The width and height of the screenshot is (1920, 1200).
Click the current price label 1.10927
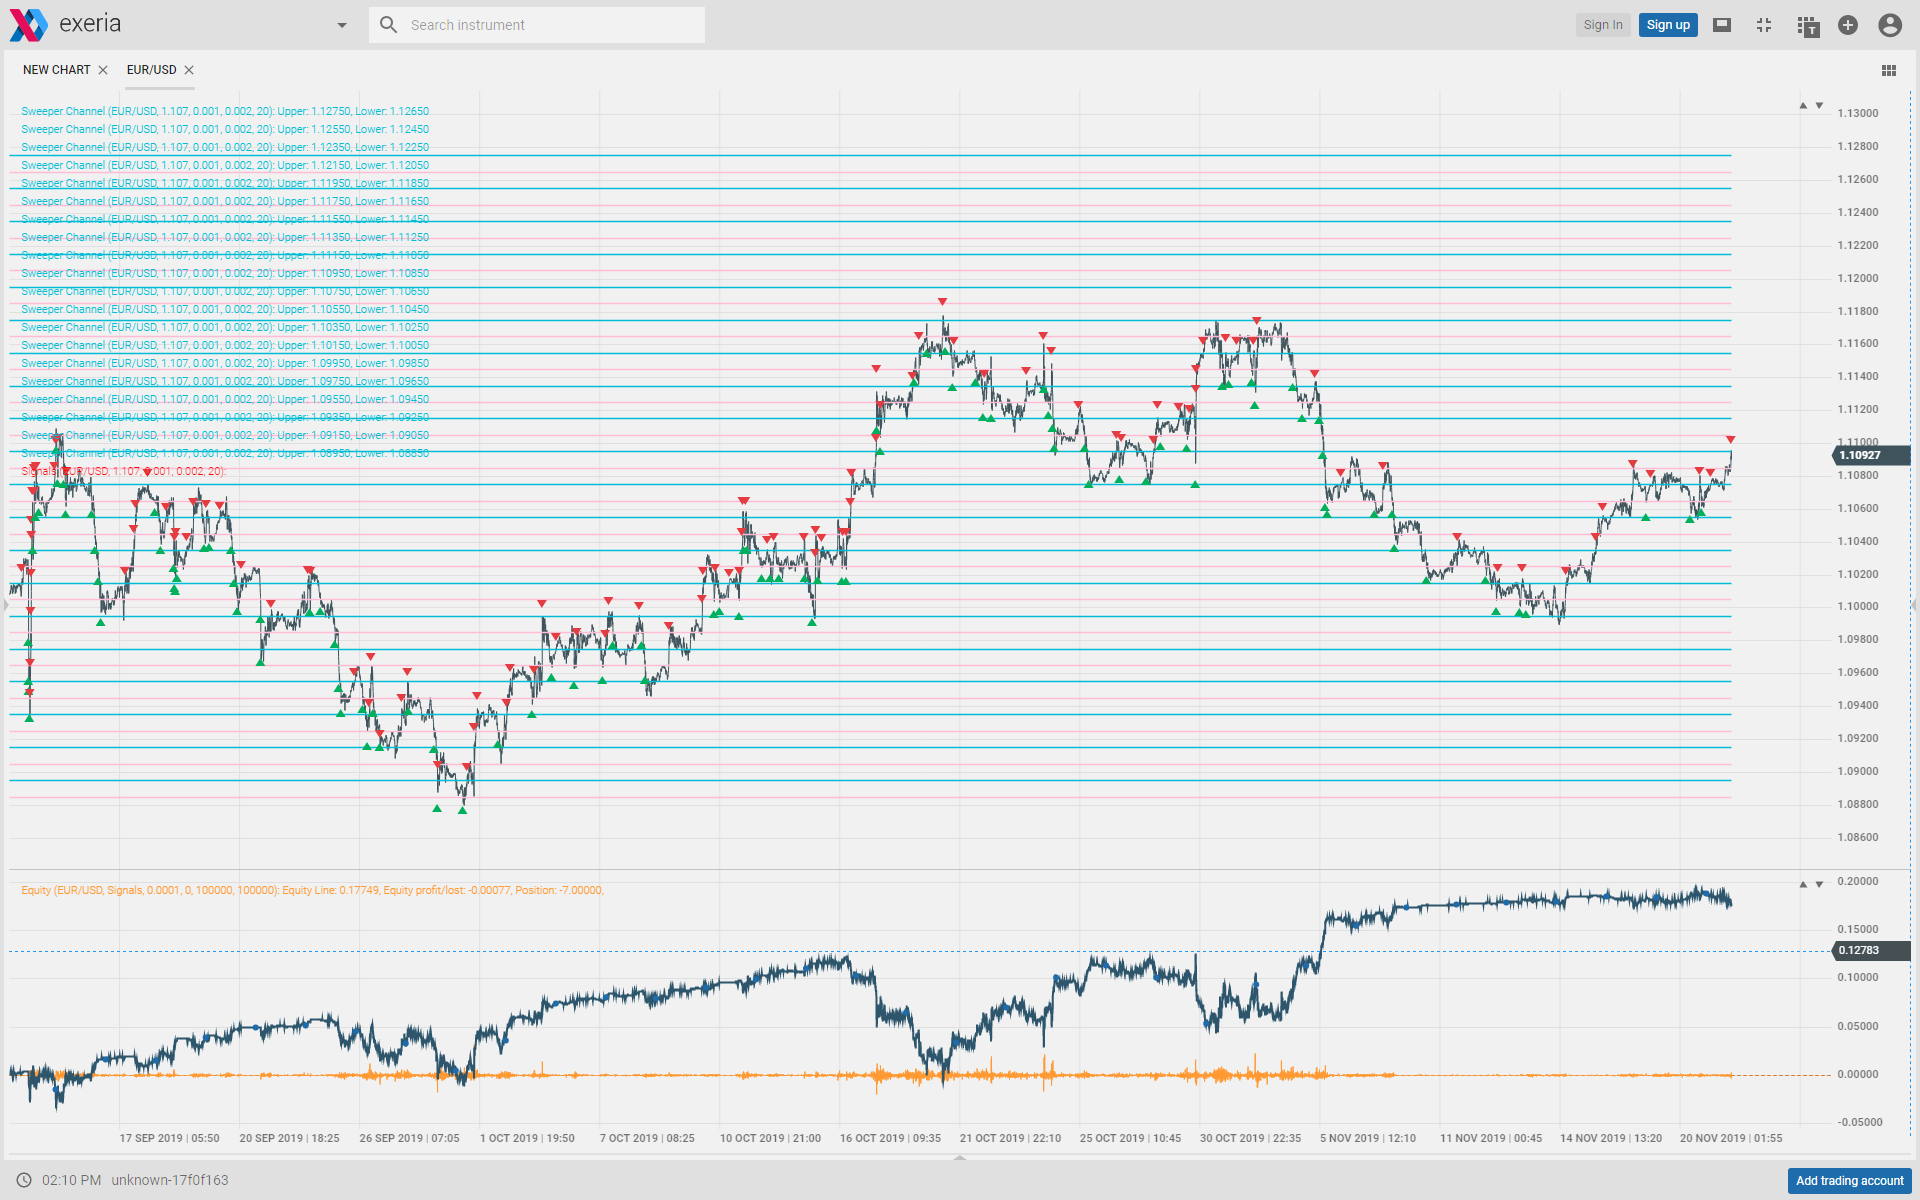tap(1871, 455)
